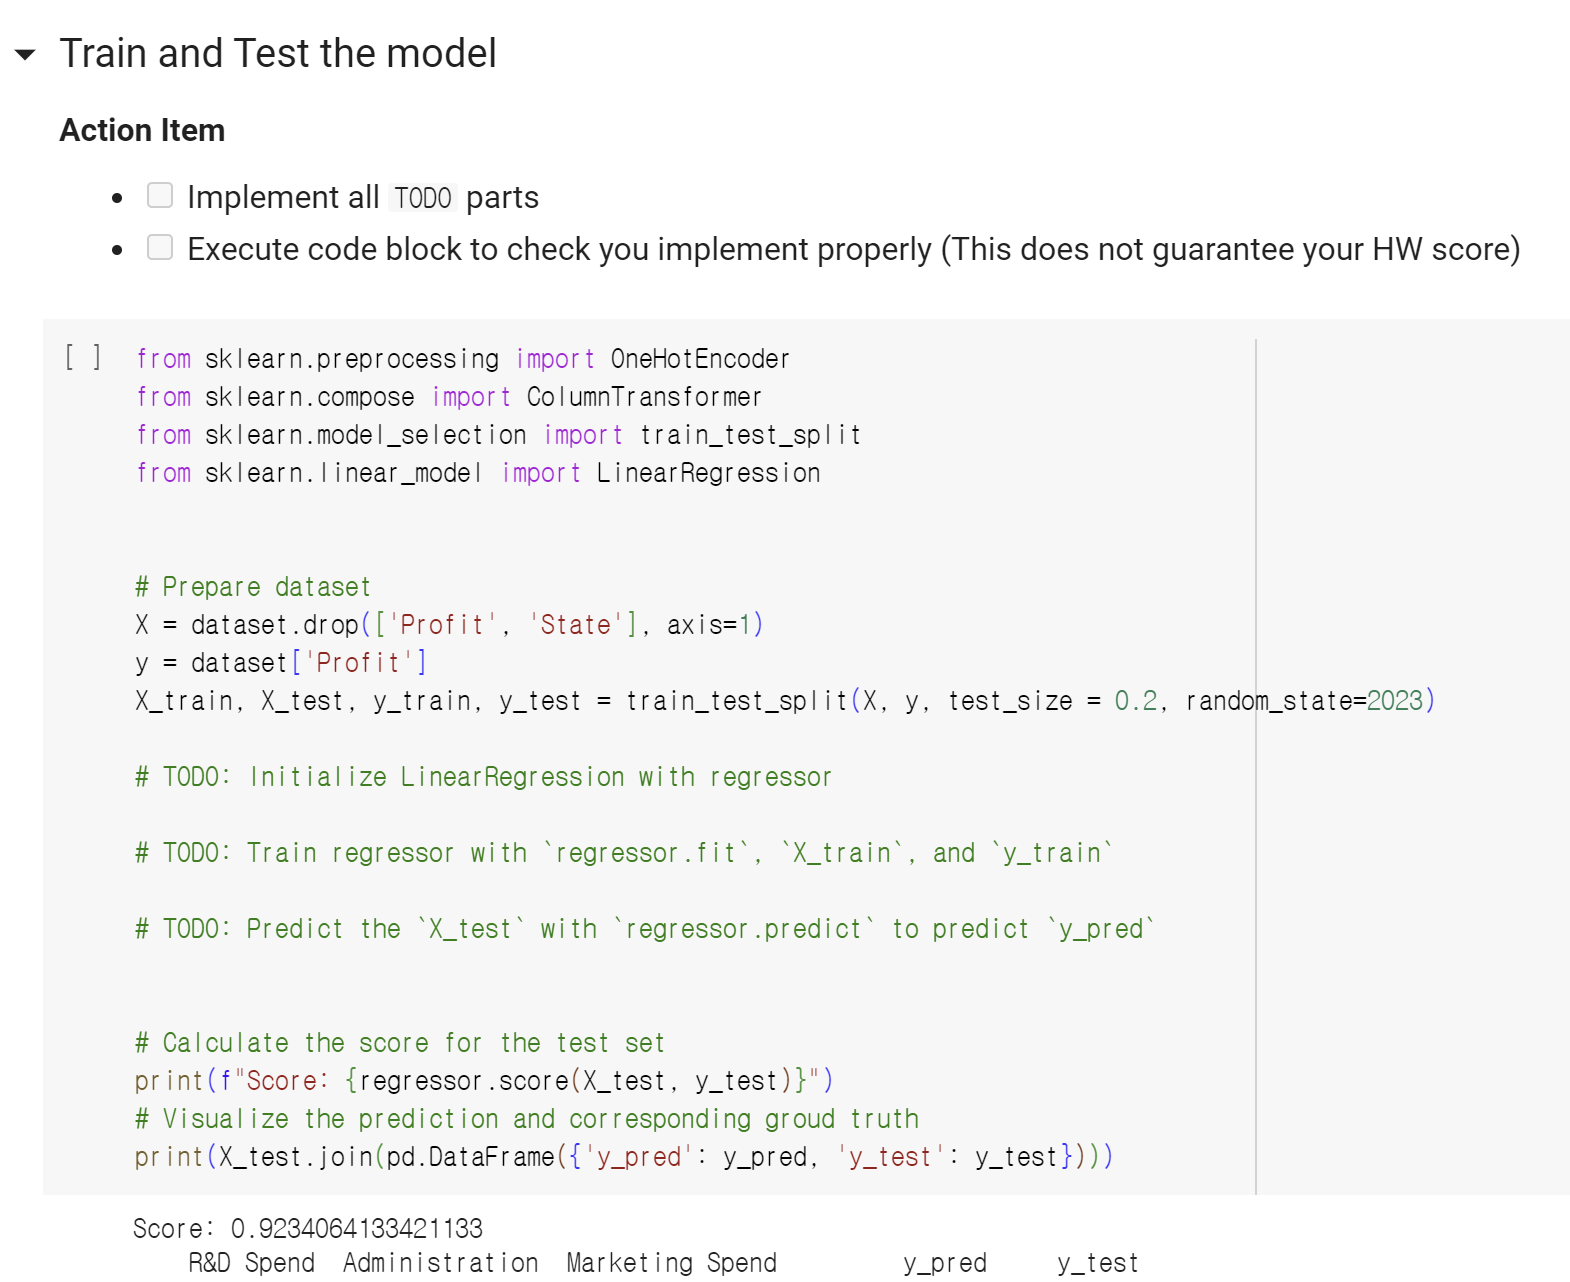Screen dimensions: 1570x1282
Task: Click the ColumnTransformer import statement
Action: point(448,396)
